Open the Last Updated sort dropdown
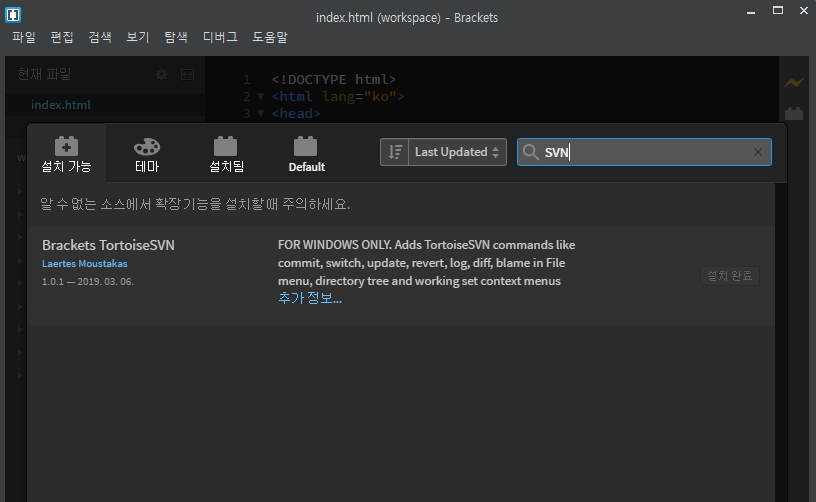 point(457,152)
